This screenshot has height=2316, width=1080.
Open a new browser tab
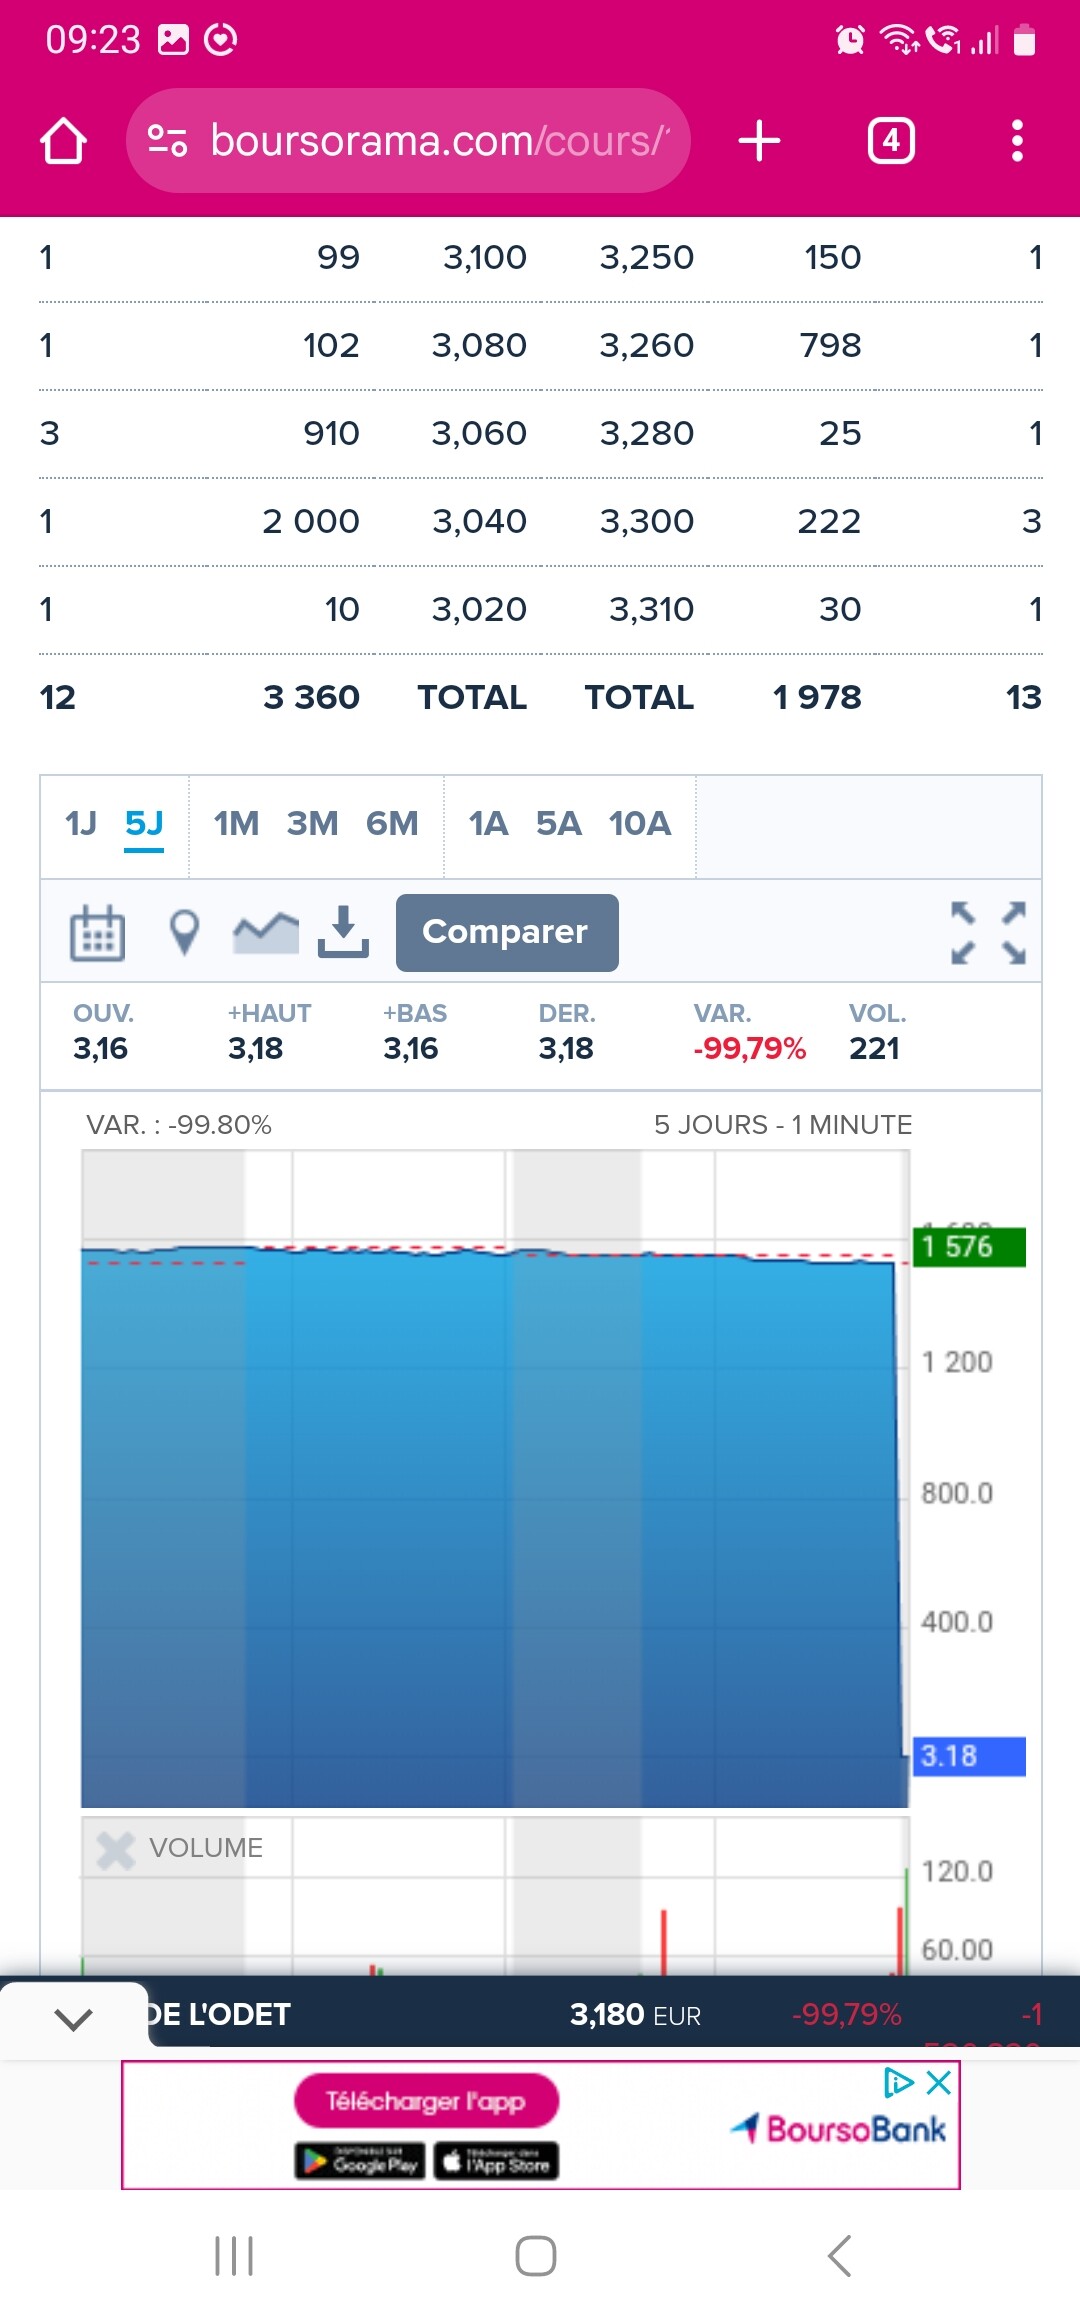tap(759, 141)
